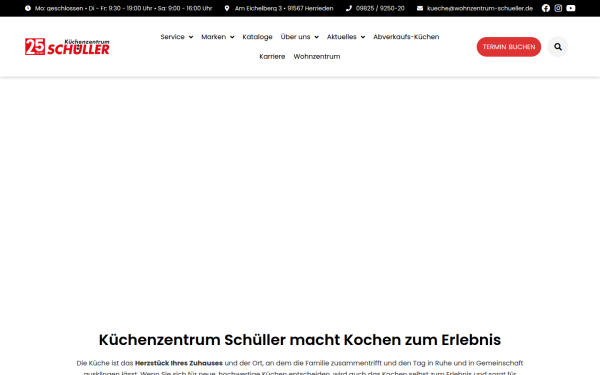Open the Aktuelles menu item

pos(342,37)
